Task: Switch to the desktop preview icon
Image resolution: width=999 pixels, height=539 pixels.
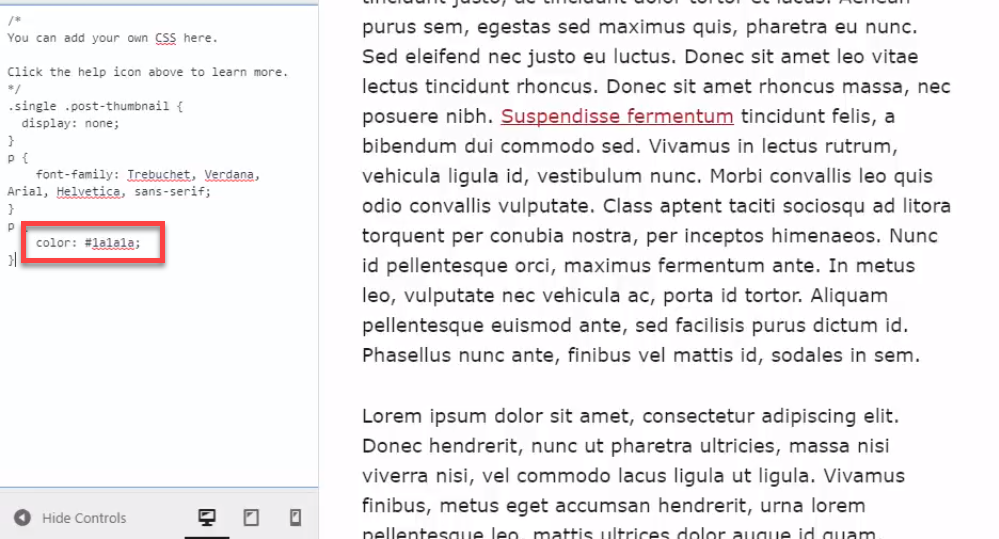Action: [x=206, y=517]
